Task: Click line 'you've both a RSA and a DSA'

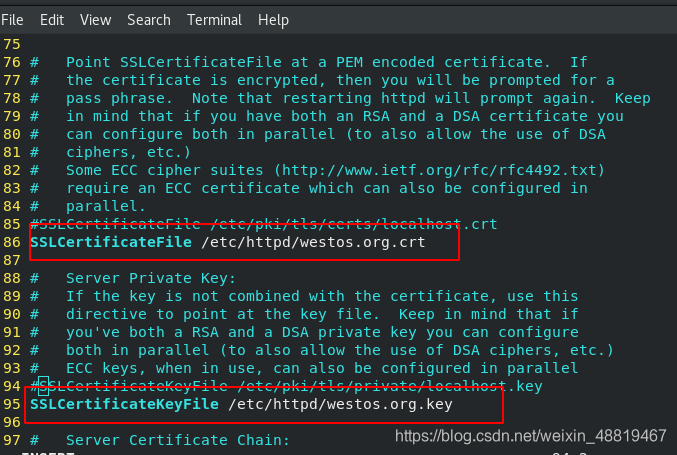Action: point(304,332)
